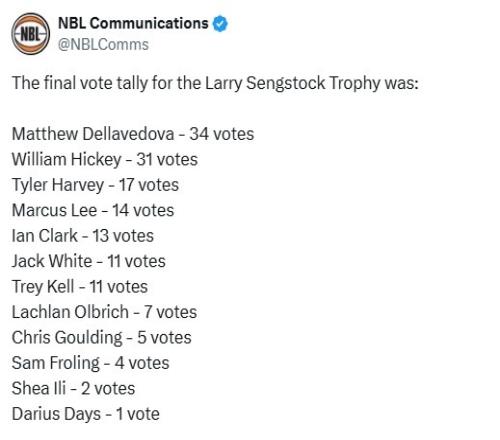Click the word Trophy in the heading
Screen dimensions: 500x440
pyautogui.click(x=354, y=83)
